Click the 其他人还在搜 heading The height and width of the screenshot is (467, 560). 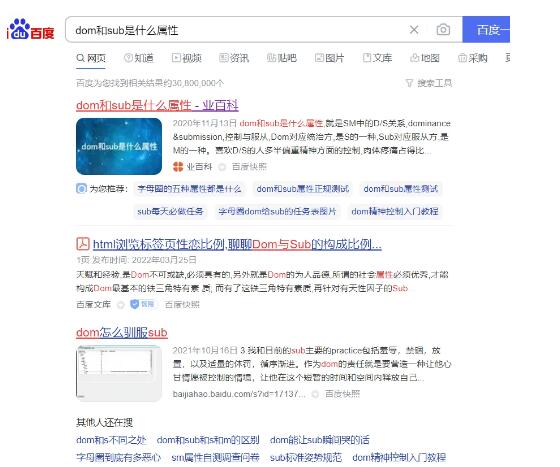tap(104, 423)
